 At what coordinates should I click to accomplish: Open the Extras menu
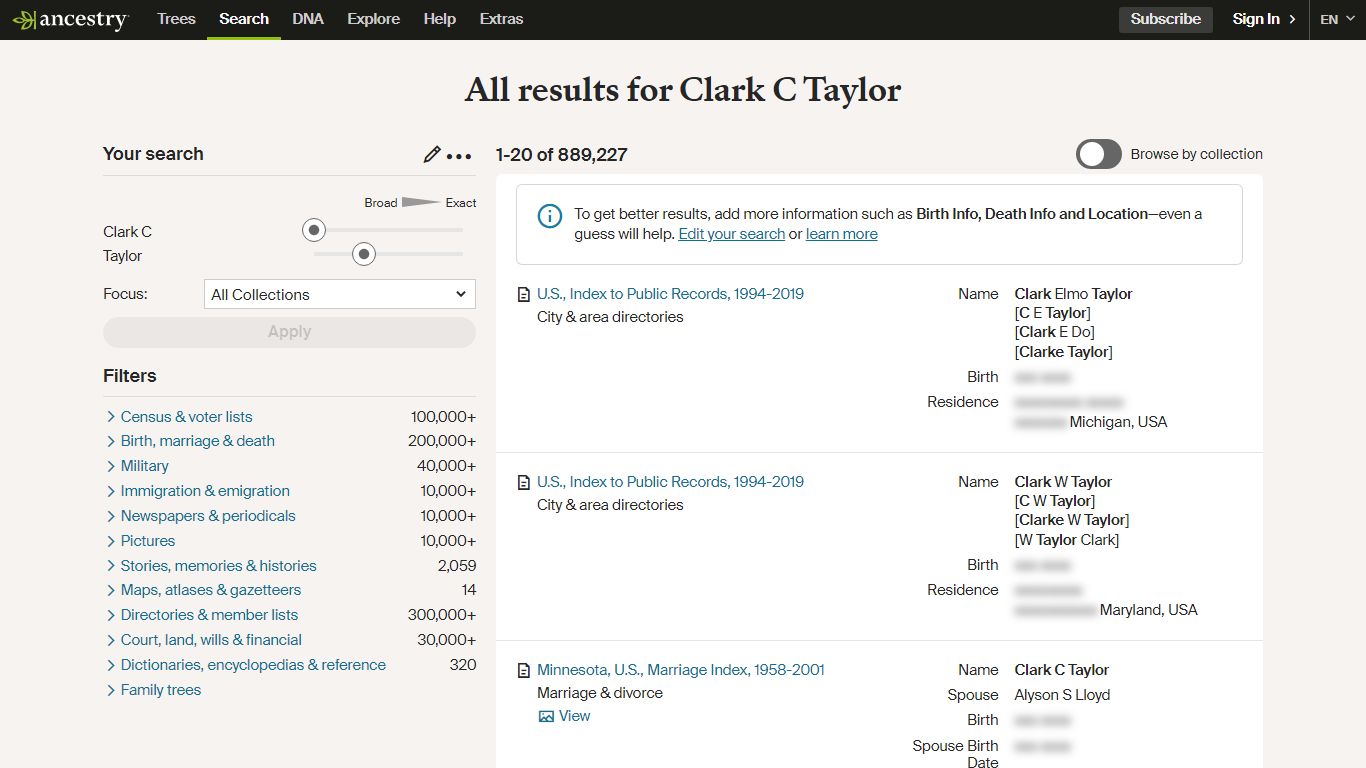pyautogui.click(x=501, y=19)
